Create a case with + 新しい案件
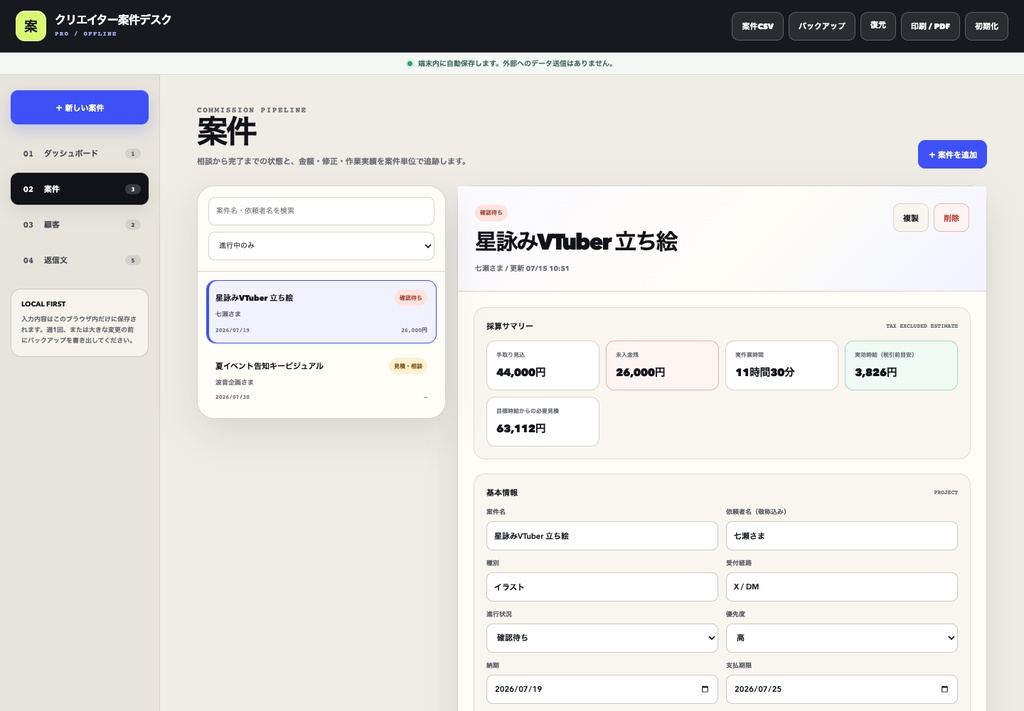 pyautogui.click(x=80, y=107)
